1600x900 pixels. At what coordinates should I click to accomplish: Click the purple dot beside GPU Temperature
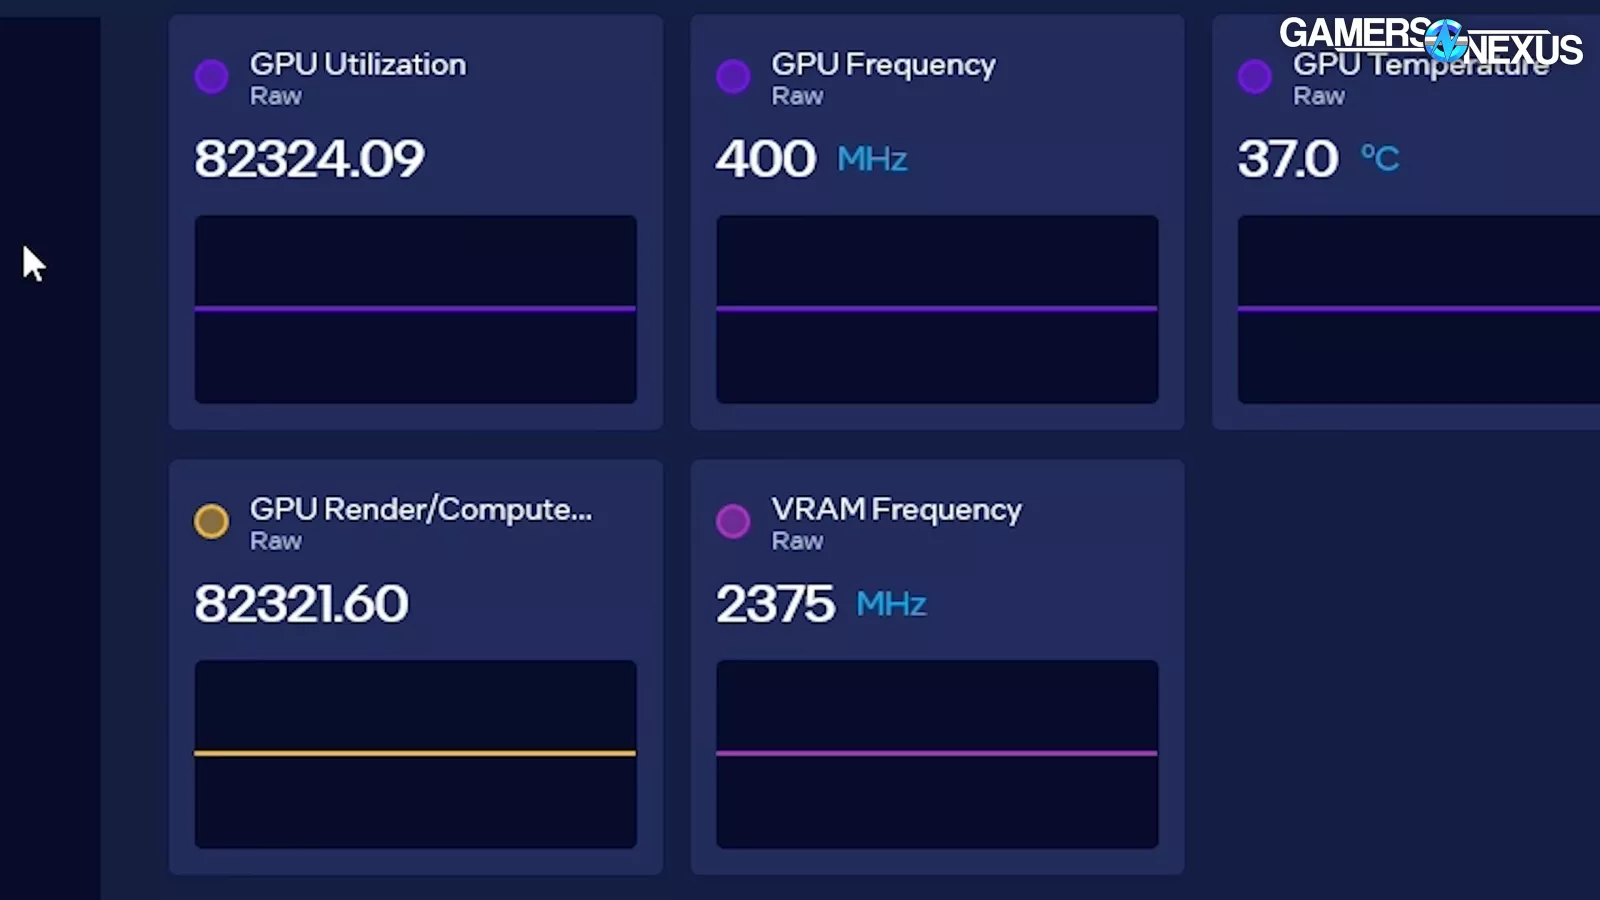pyautogui.click(x=1254, y=76)
